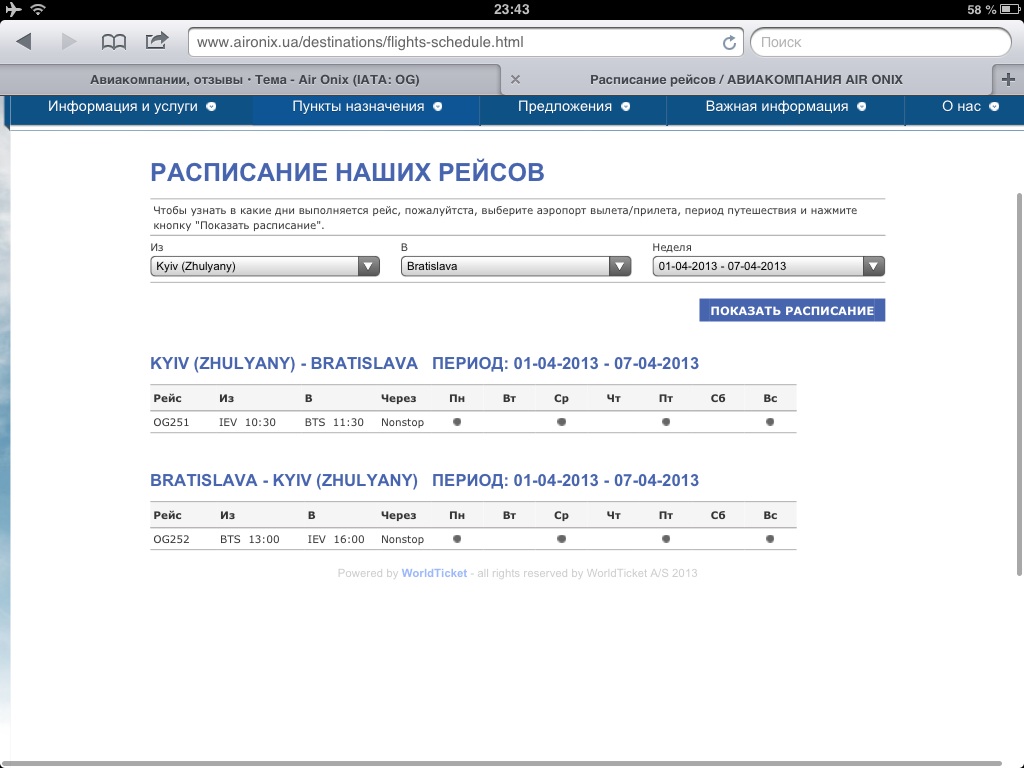Image resolution: width=1024 pixels, height=768 pixels.
Task: Open the Информация и услуги menu
Action: pyautogui.click(x=132, y=107)
